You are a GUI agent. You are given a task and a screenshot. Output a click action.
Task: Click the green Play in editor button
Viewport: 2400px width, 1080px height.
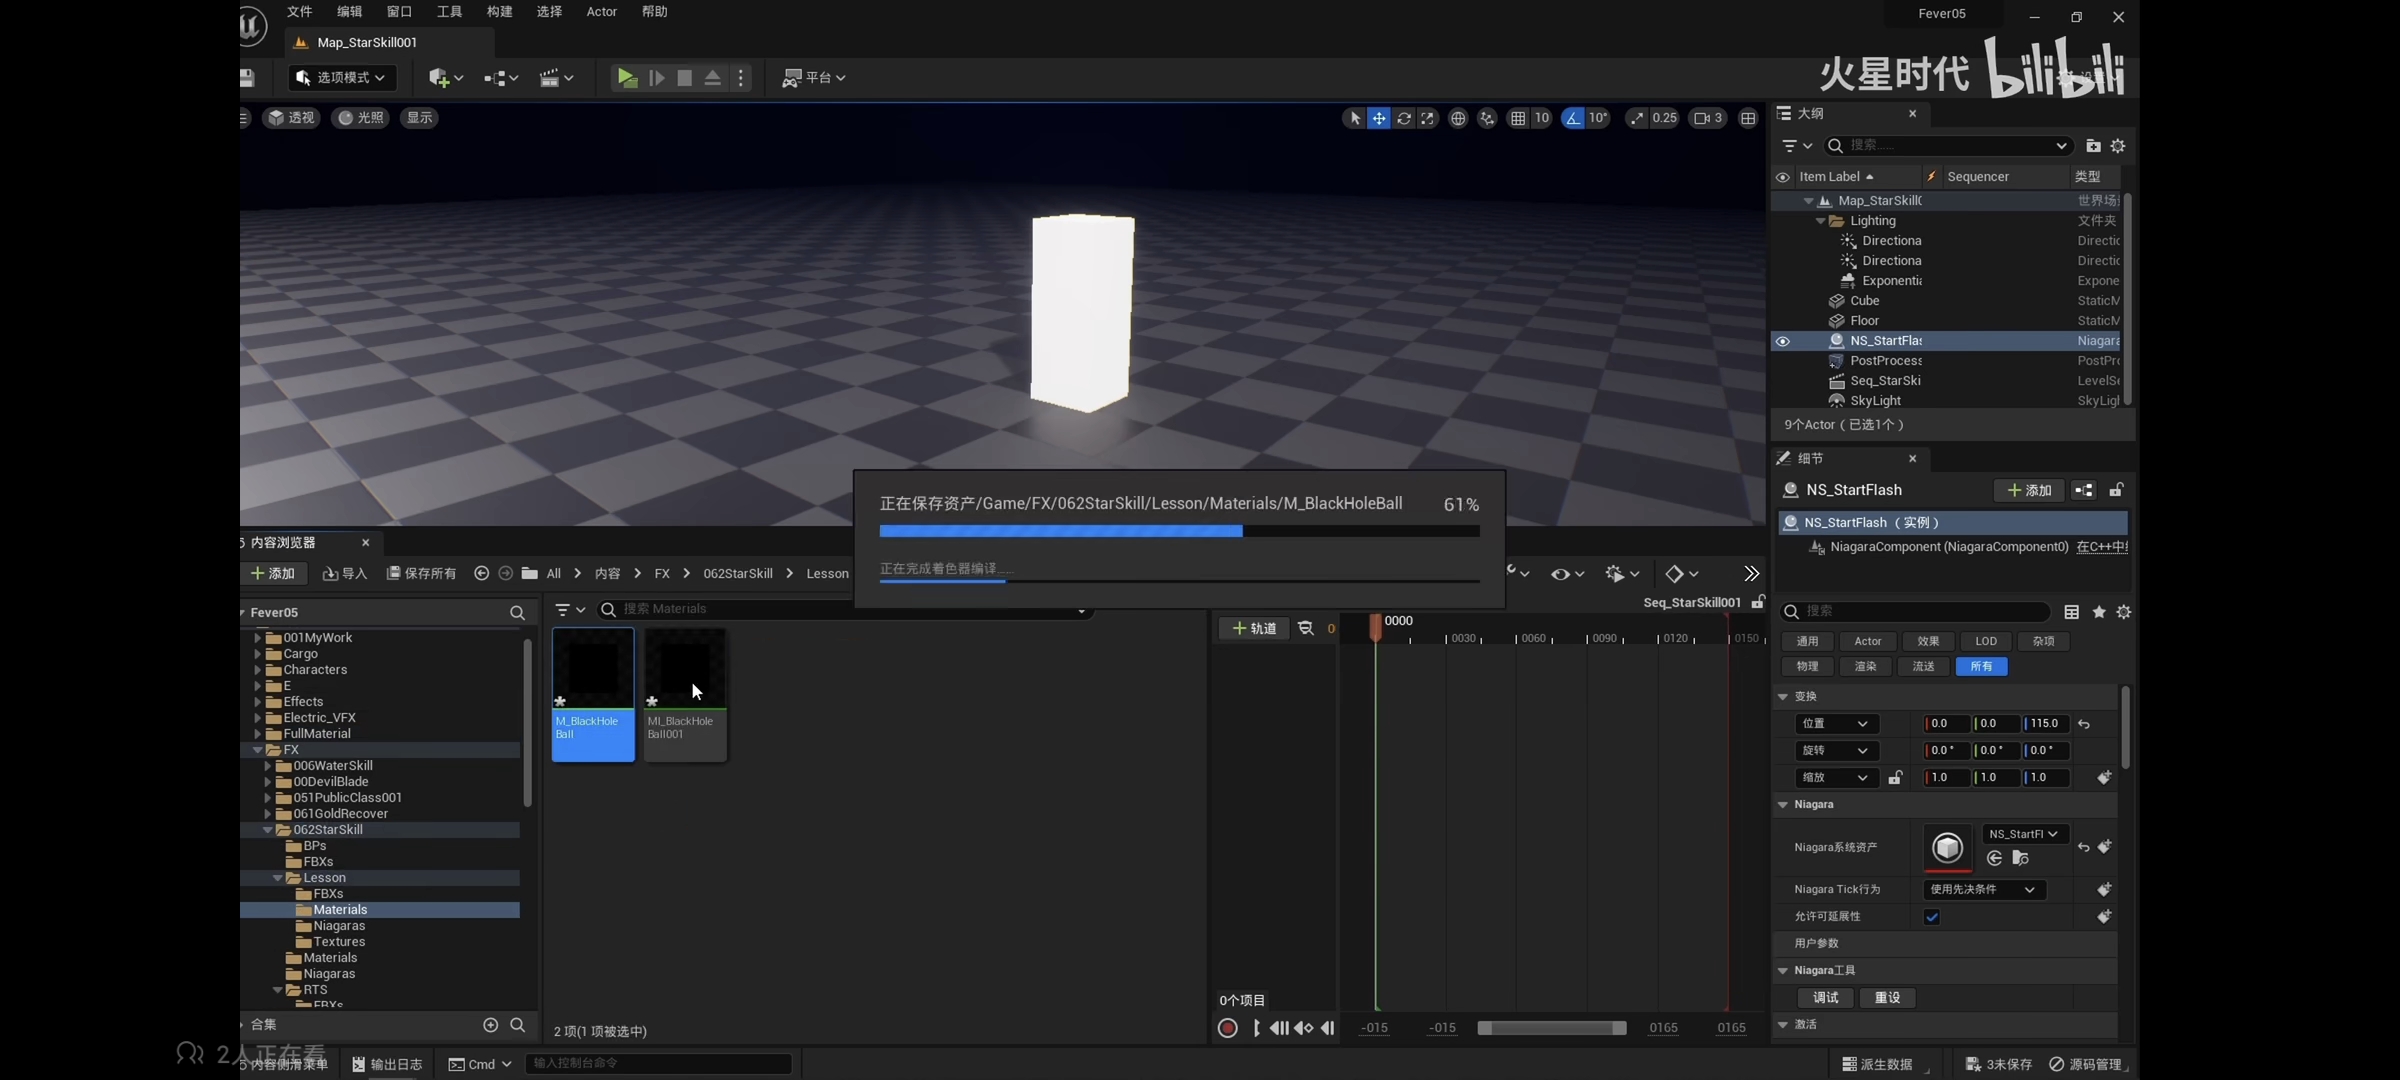626,78
